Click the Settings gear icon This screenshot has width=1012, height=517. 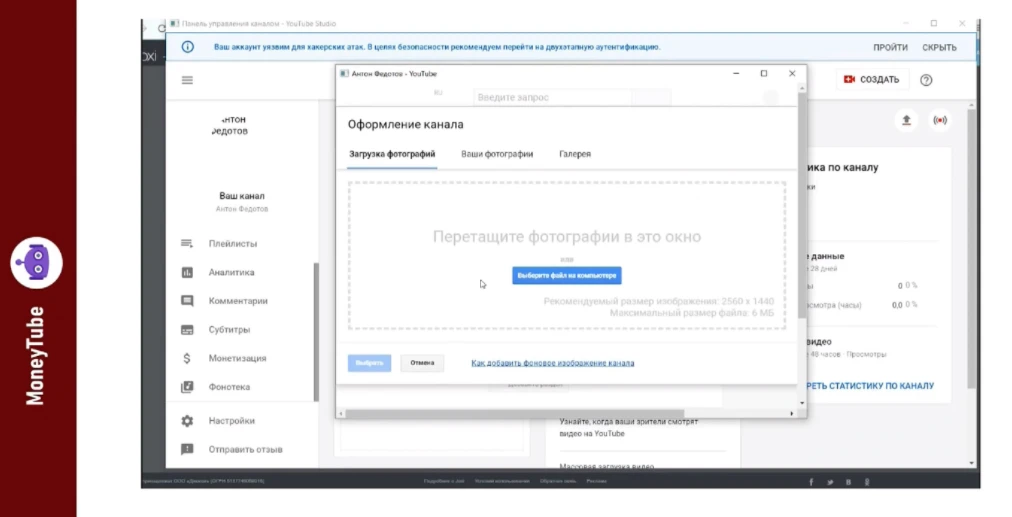click(x=187, y=421)
